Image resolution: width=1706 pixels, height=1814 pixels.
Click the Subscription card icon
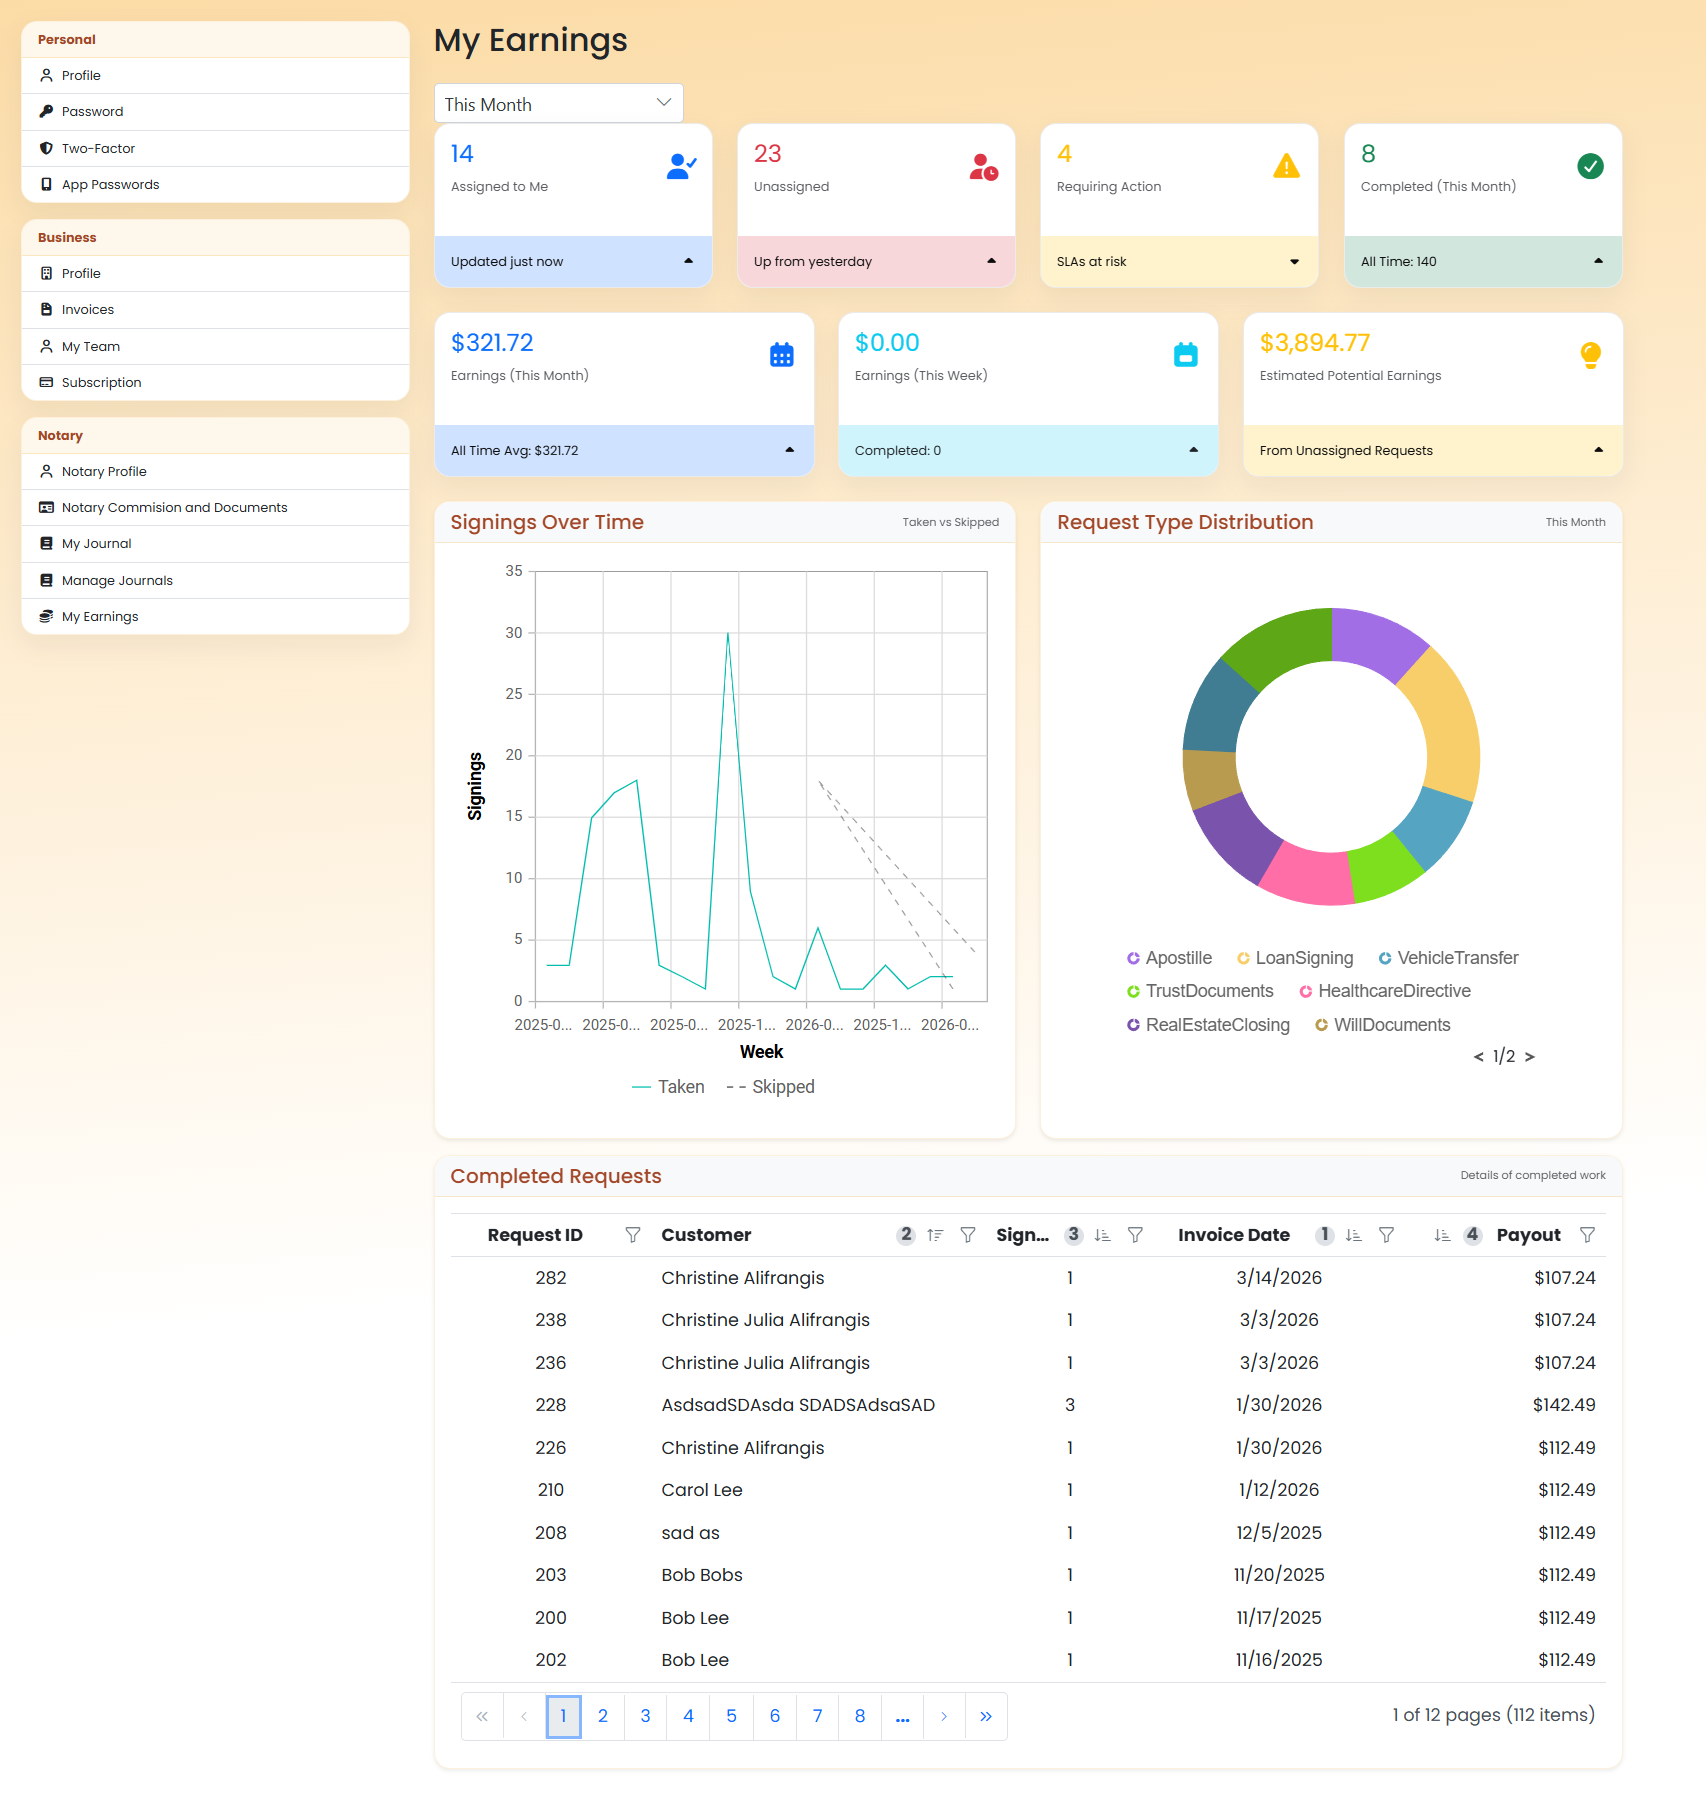click(x=46, y=383)
